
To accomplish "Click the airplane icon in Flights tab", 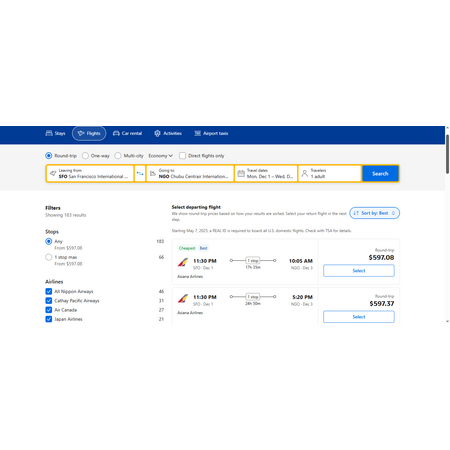I will point(81,133).
